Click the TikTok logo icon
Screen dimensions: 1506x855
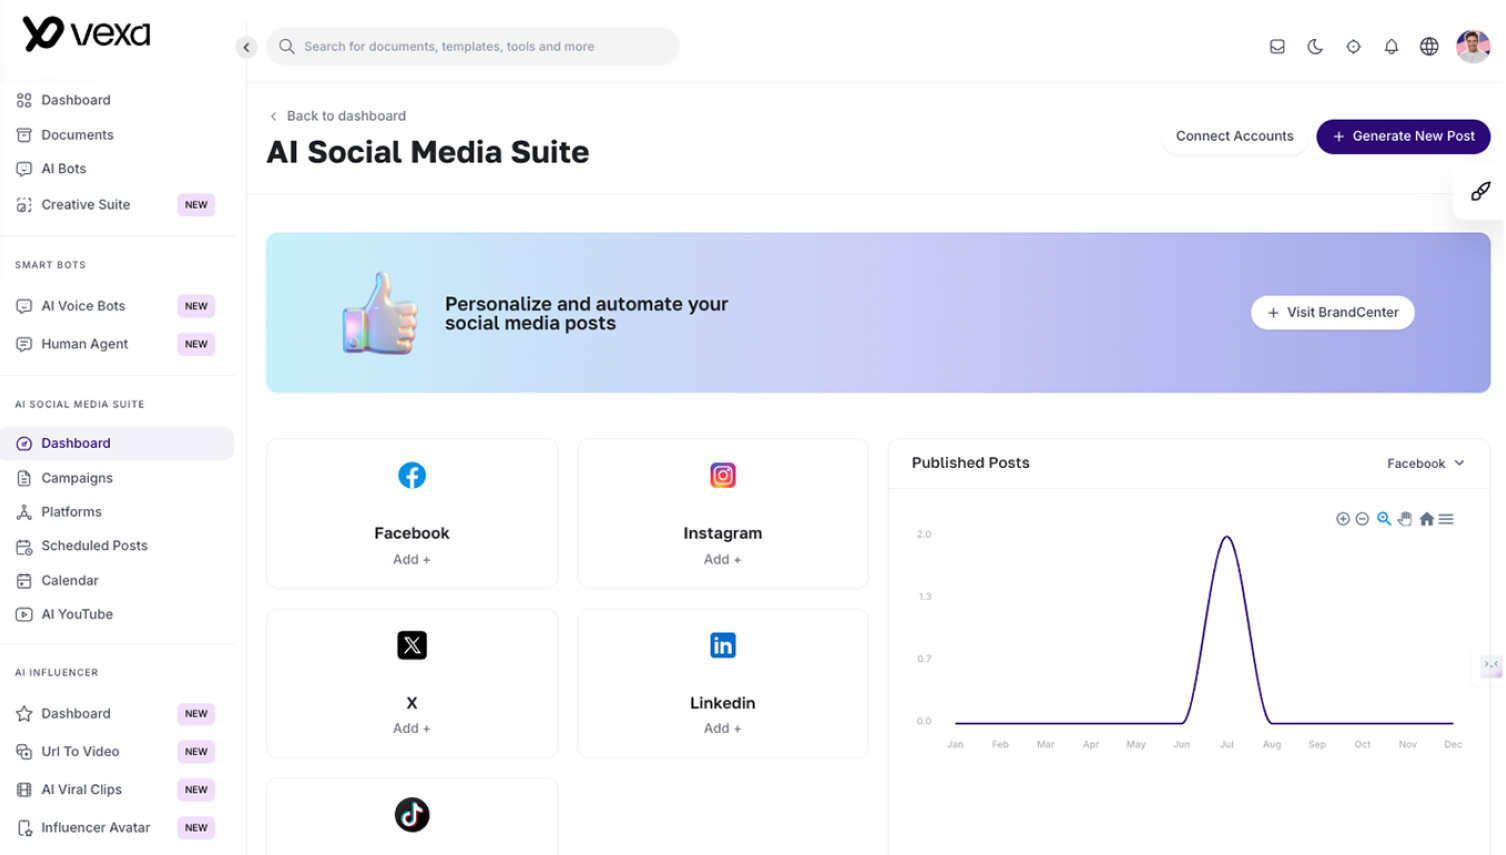(x=412, y=815)
